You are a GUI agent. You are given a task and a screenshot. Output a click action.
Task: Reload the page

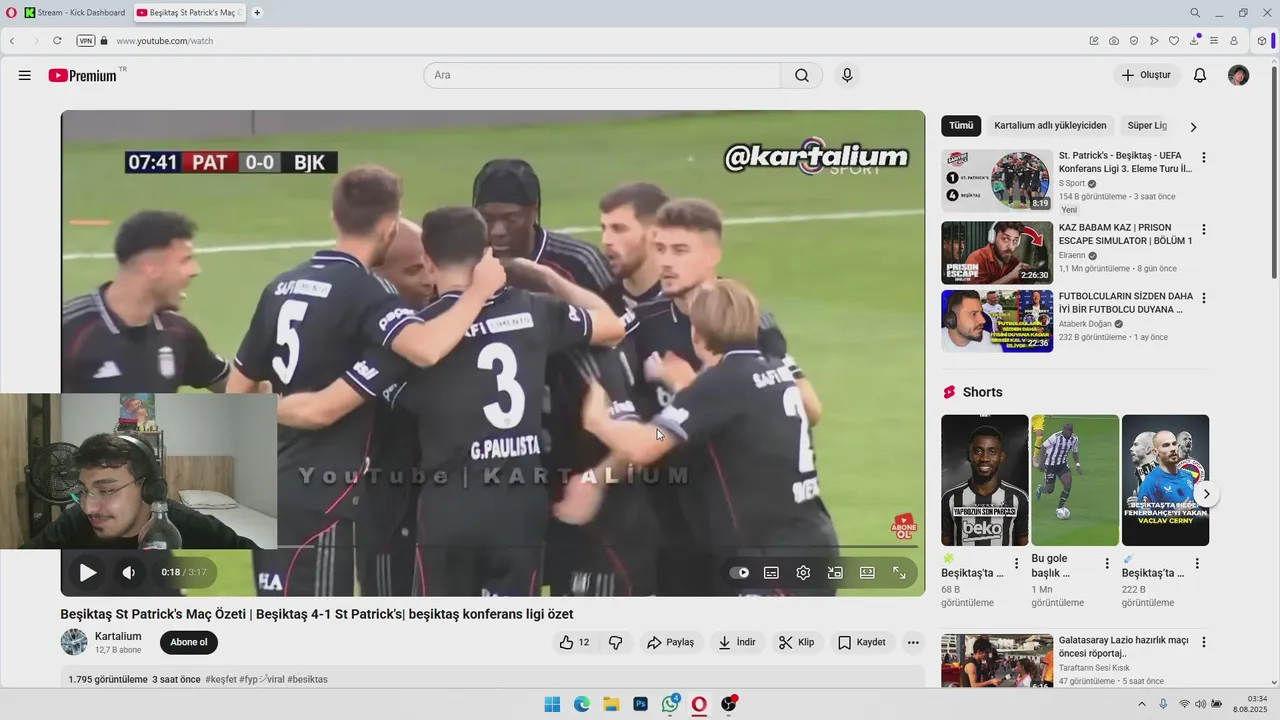coord(57,41)
